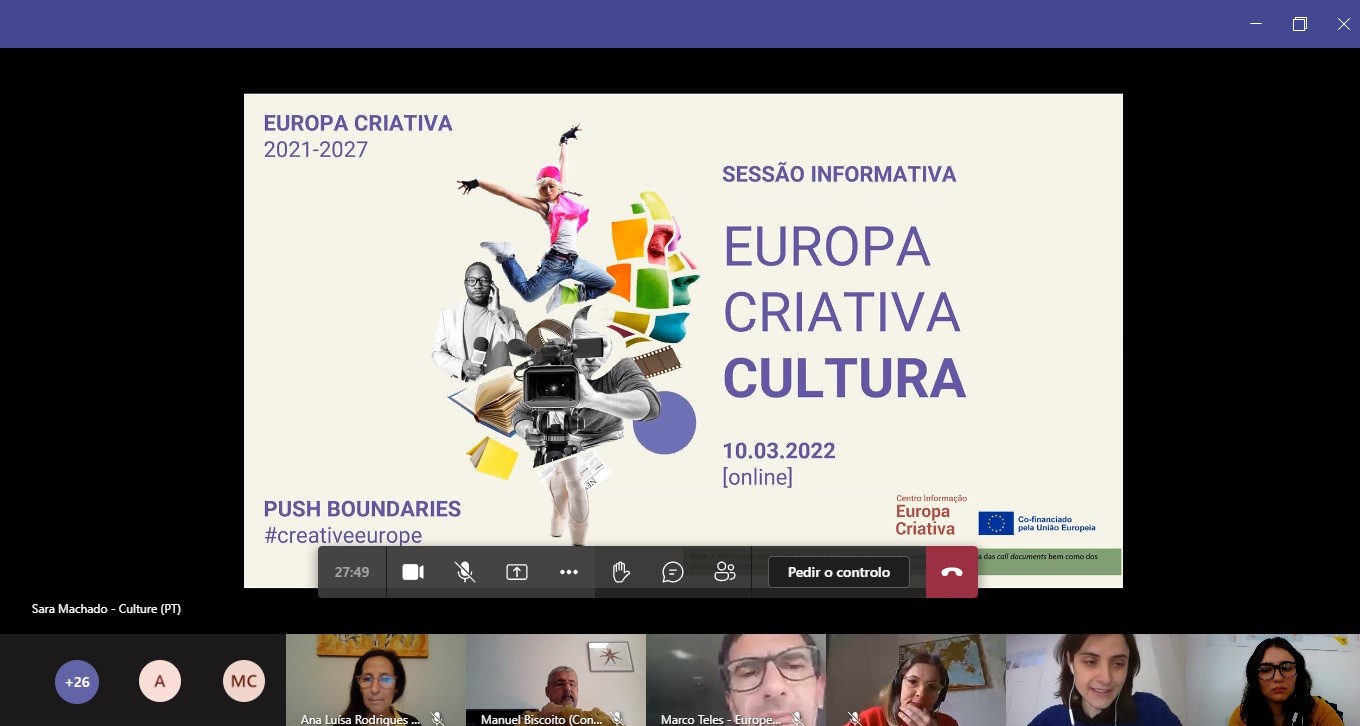Click the 2021-2027 text on the slide
The height and width of the screenshot is (726, 1360).
click(x=316, y=150)
